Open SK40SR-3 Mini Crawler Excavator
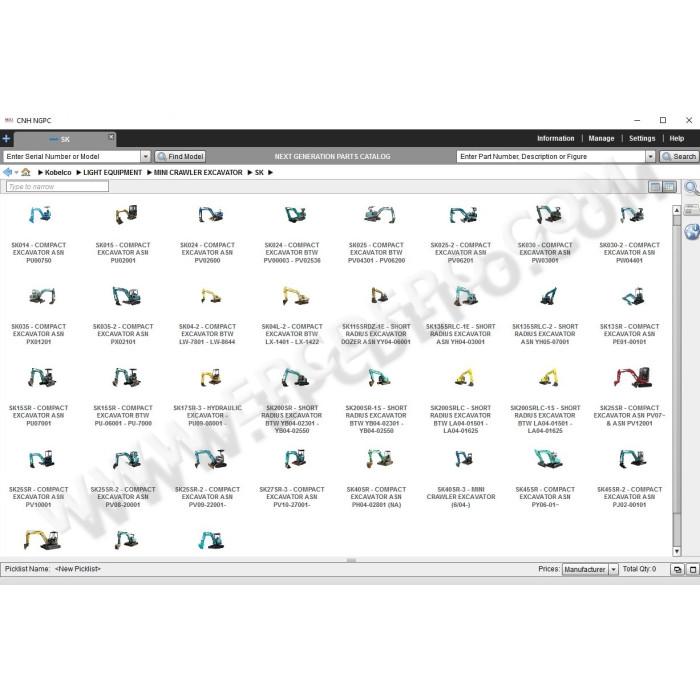 pyautogui.click(x=461, y=478)
